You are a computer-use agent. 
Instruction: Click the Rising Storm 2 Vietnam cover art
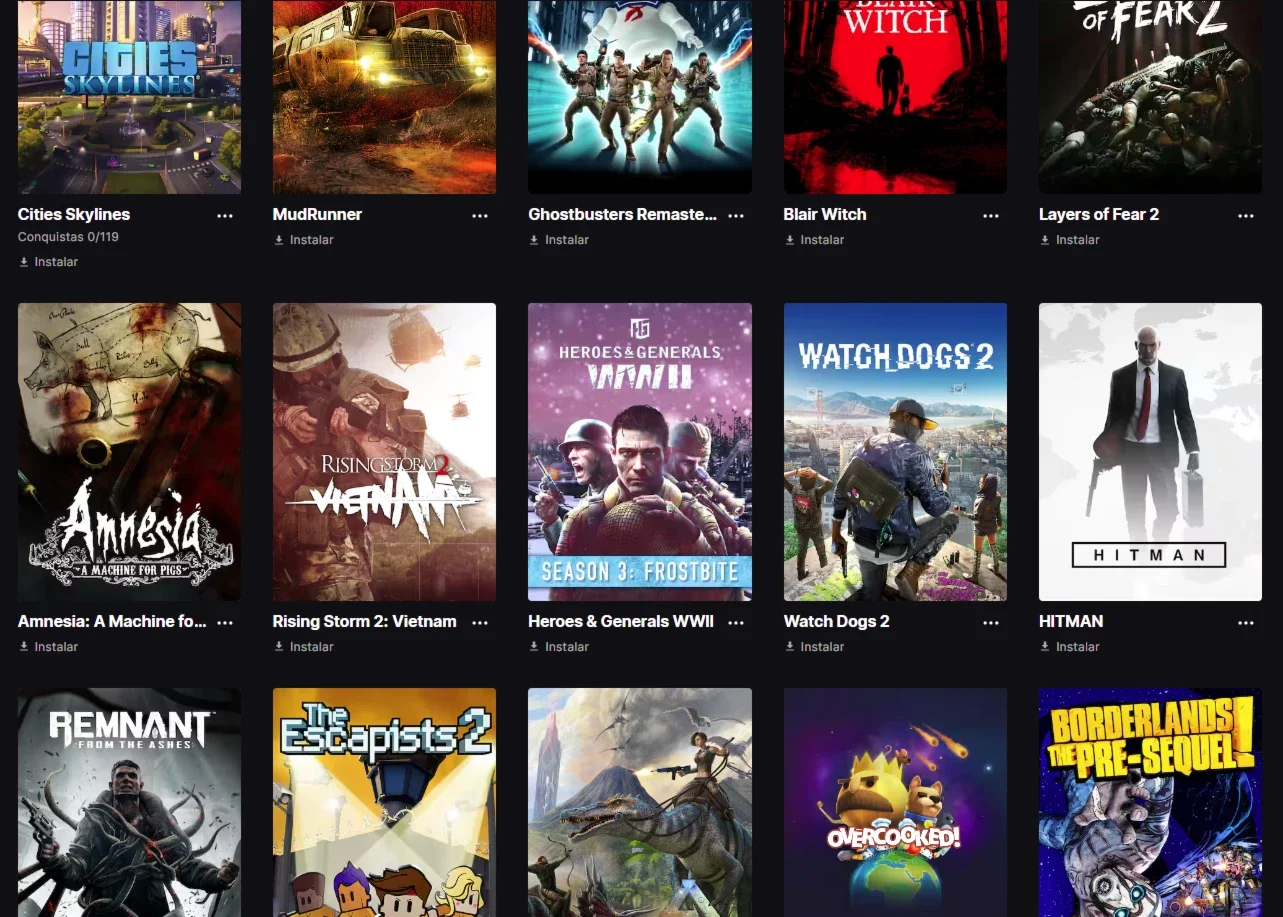pos(384,452)
